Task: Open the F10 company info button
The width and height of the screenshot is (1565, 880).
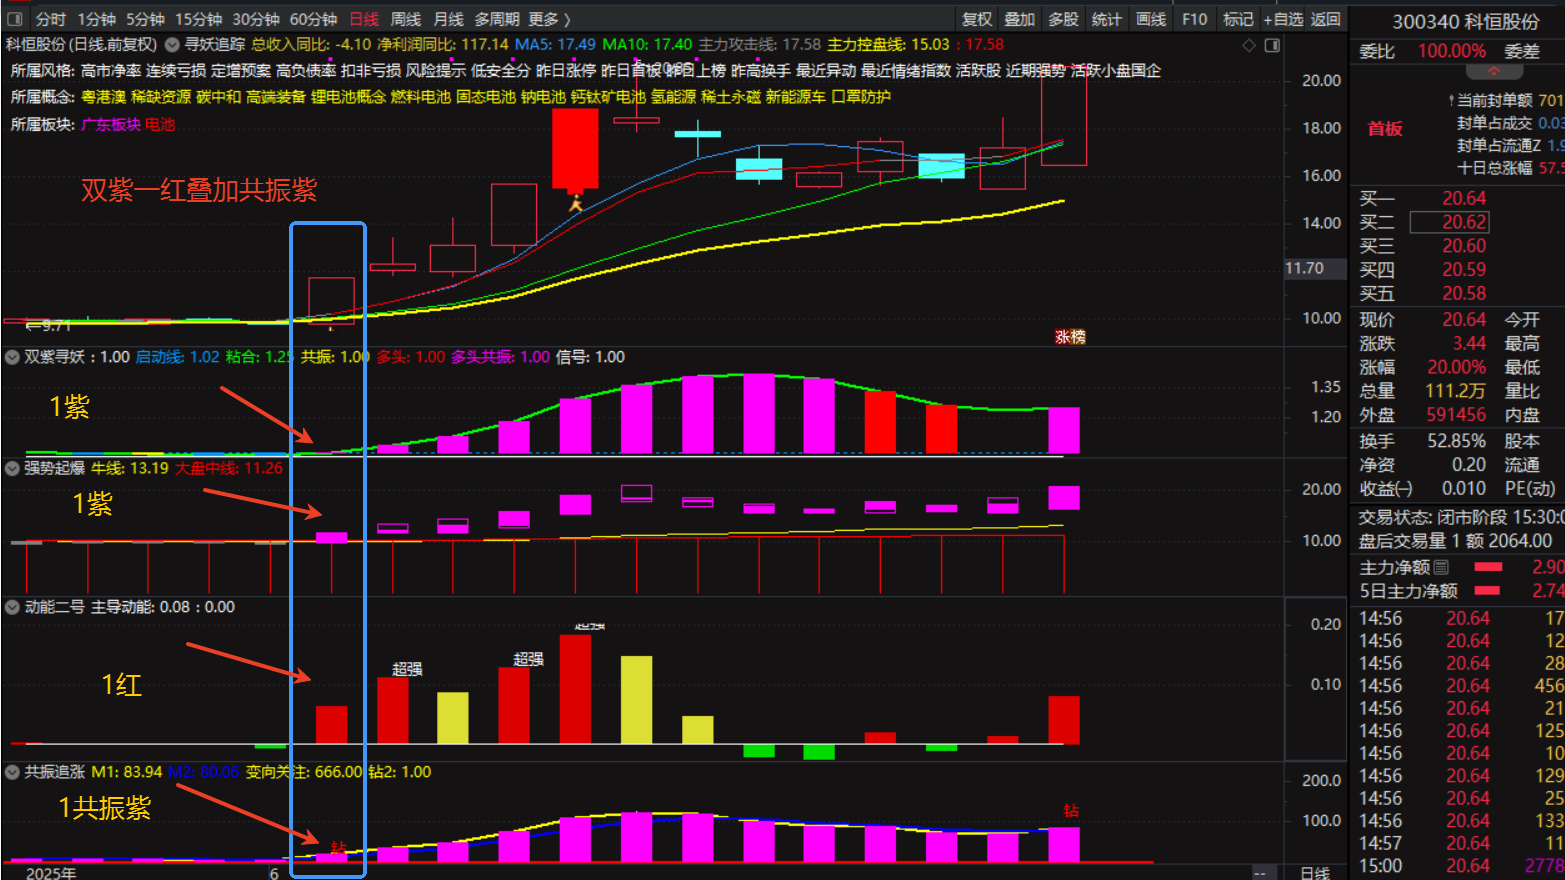Action: (1194, 19)
